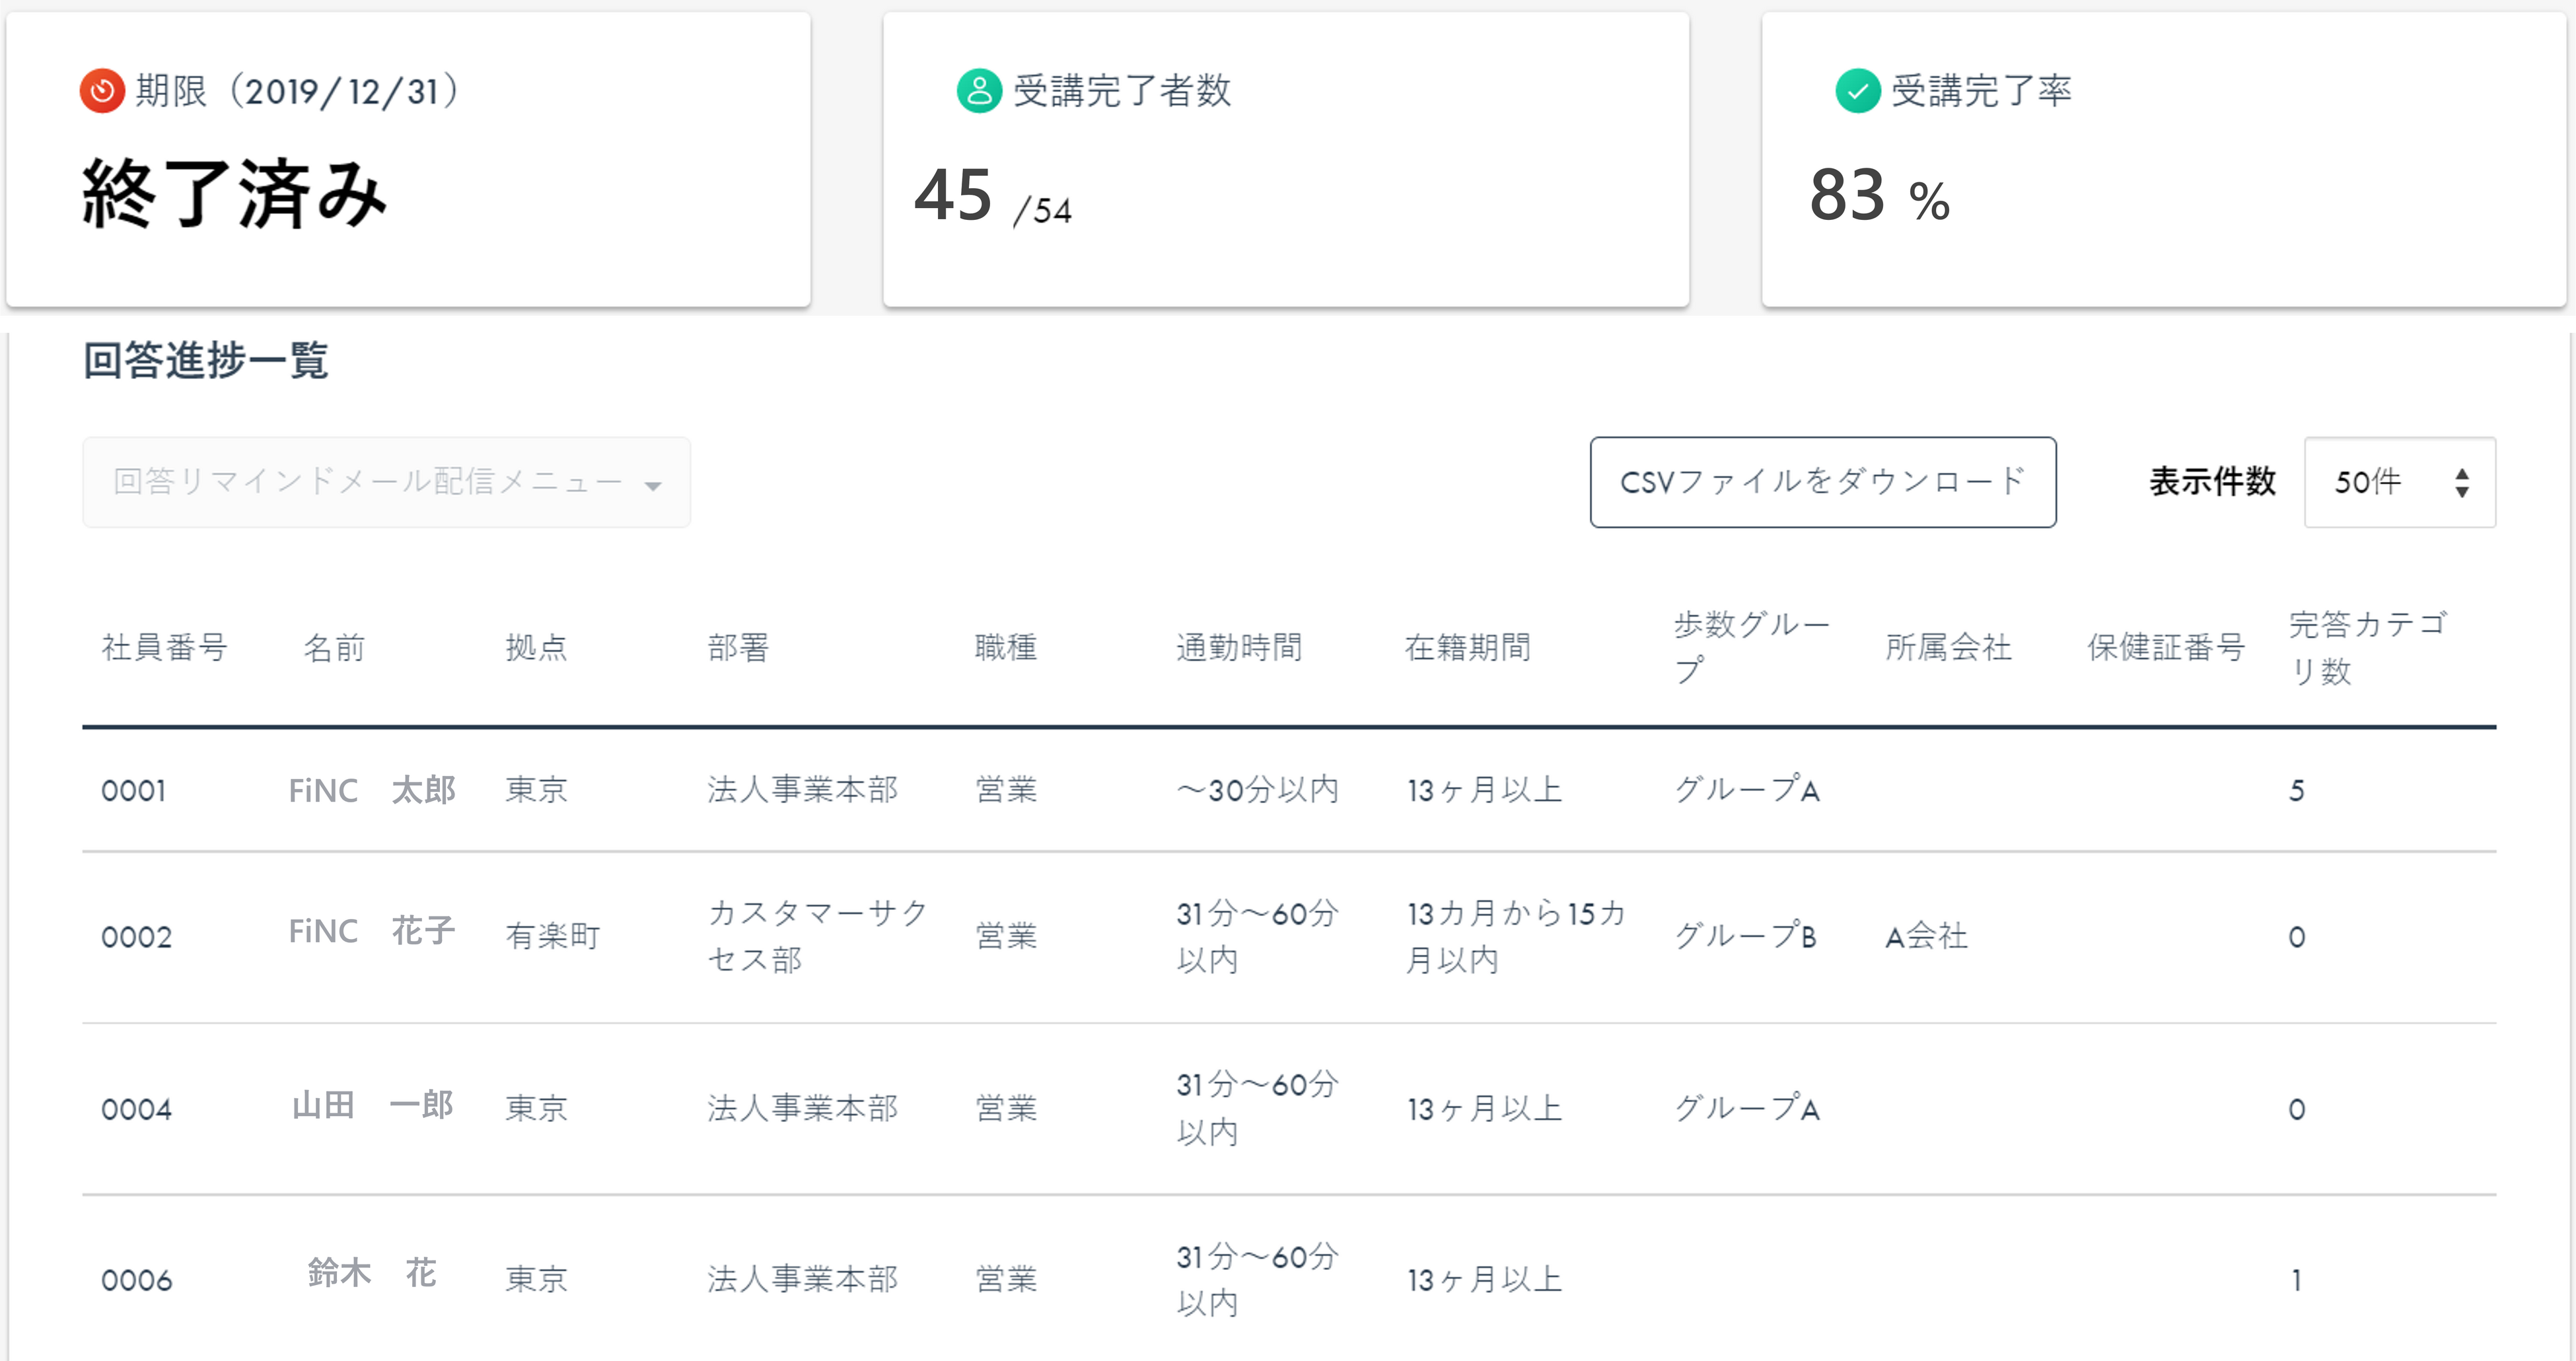The height and width of the screenshot is (1361, 2576).
Task: Click the 通勤時間 column header
Action: [1239, 647]
